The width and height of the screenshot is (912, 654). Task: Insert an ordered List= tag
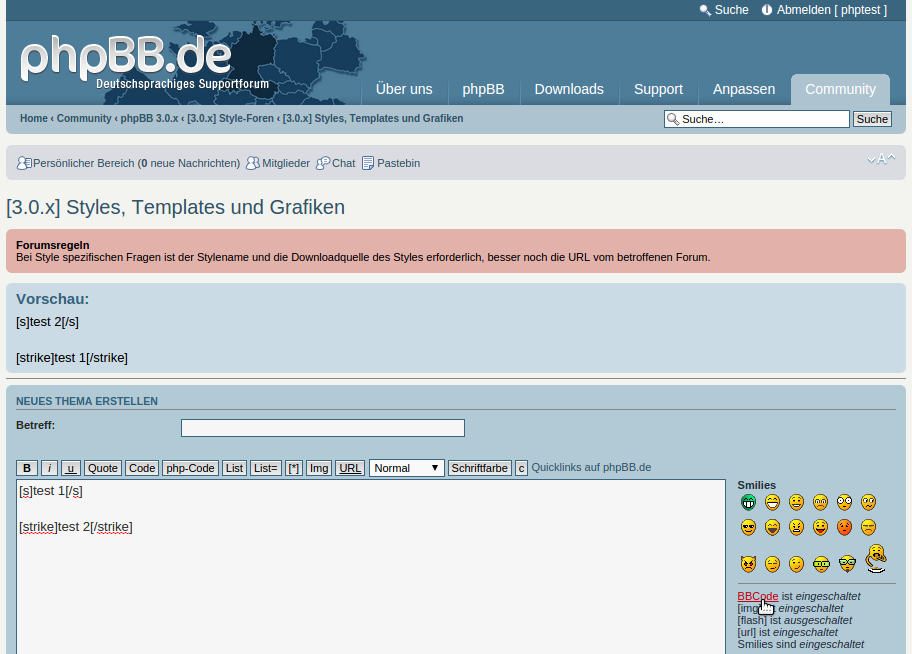[x=265, y=468]
